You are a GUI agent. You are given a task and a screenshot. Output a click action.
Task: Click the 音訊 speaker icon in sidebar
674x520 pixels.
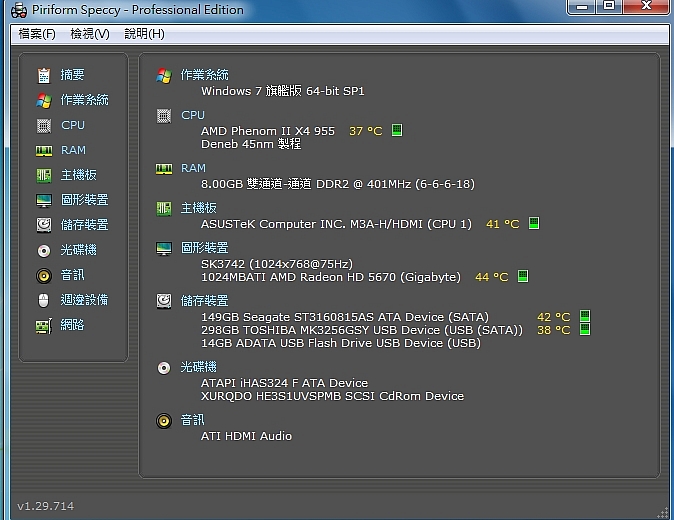click(x=44, y=275)
